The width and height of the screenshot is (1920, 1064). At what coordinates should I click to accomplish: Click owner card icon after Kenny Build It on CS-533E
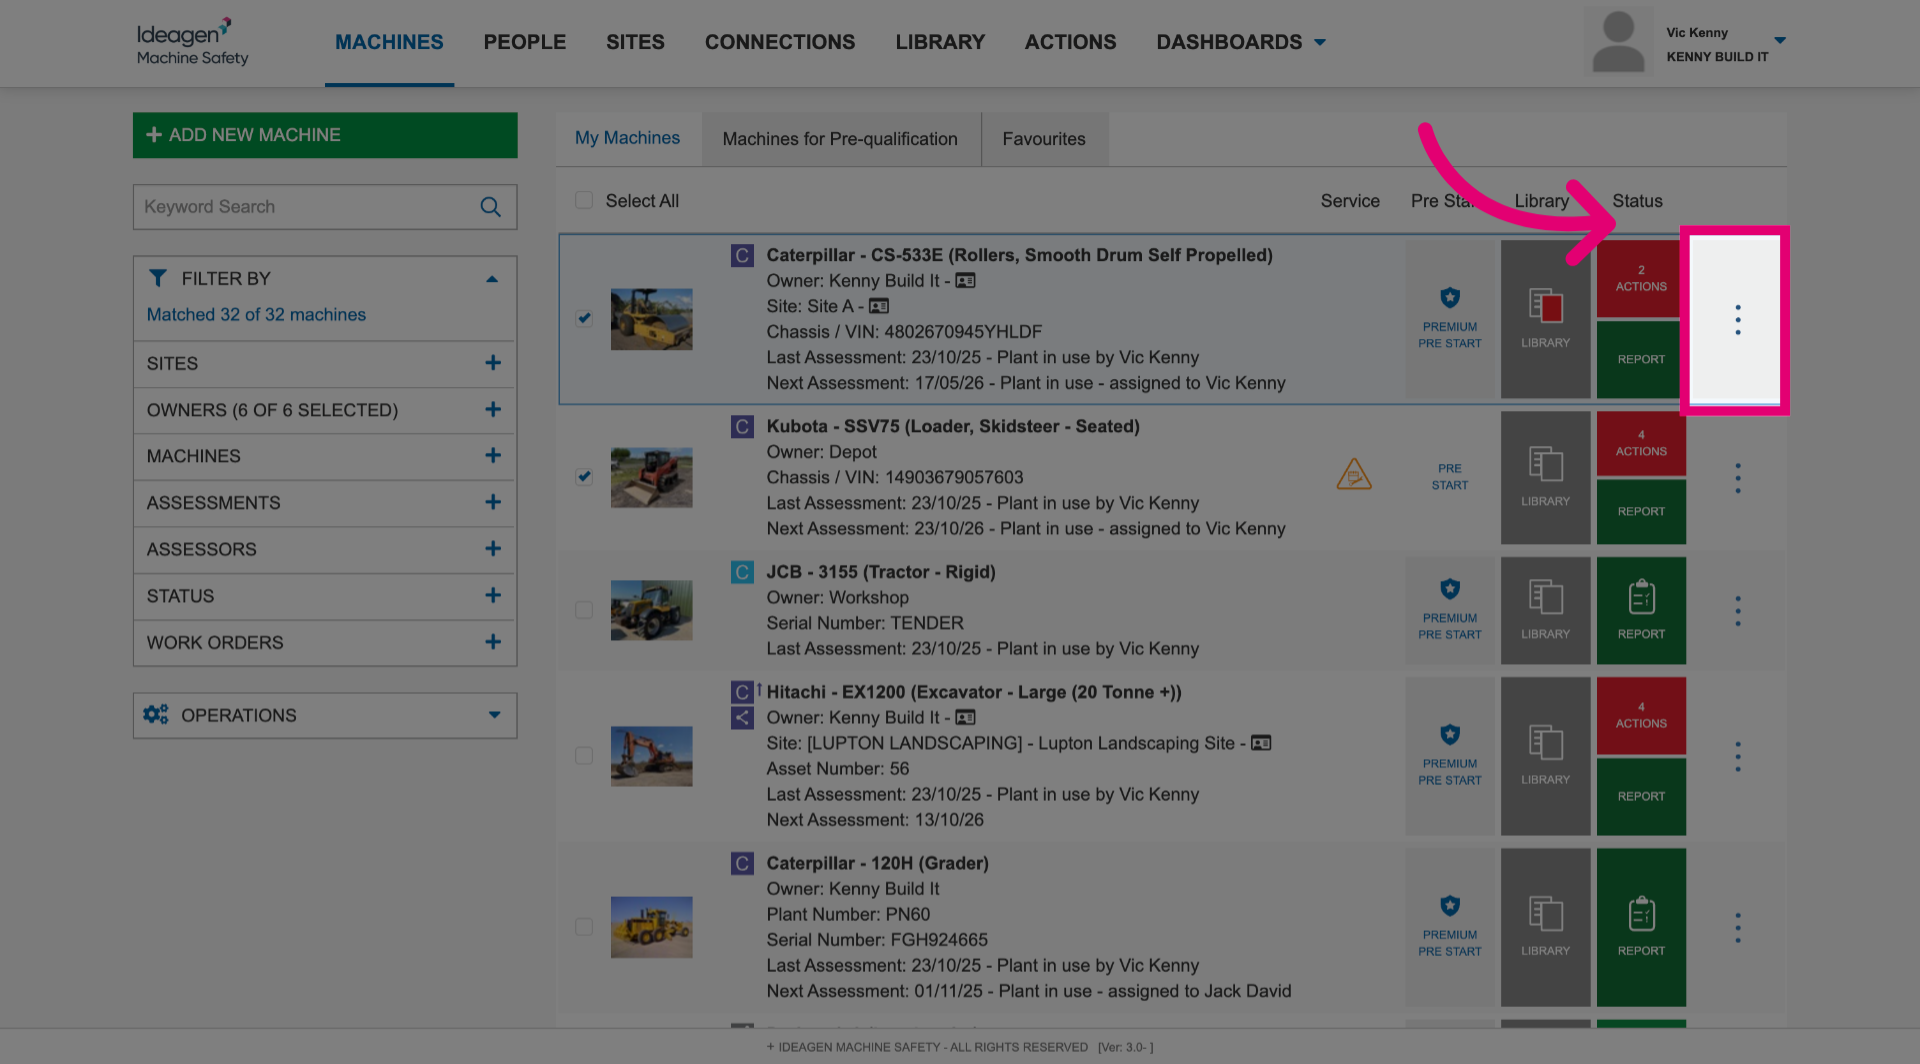[x=965, y=281]
